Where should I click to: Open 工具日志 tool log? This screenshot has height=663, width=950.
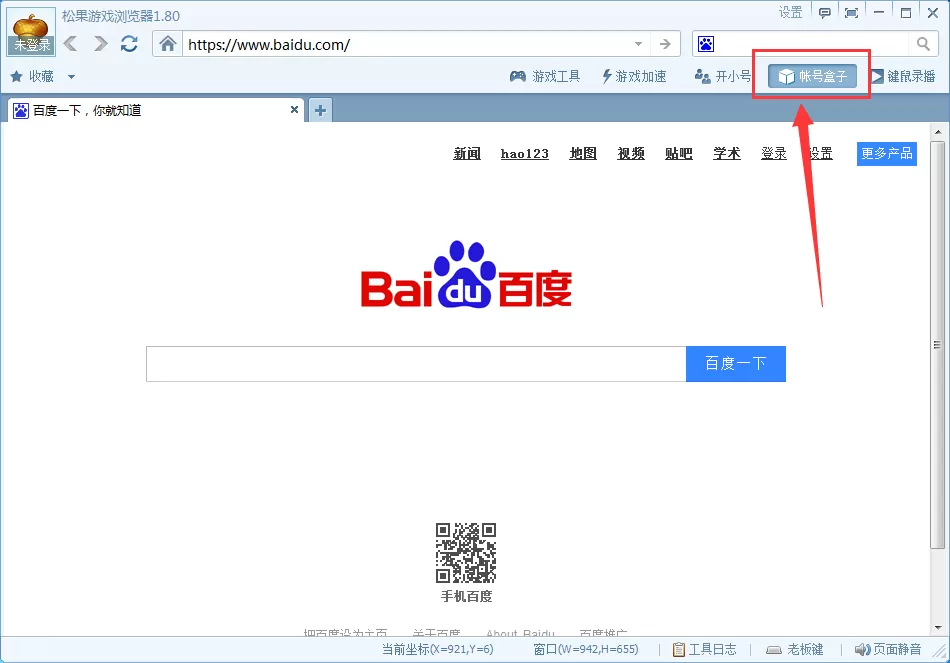(x=705, y=650)
